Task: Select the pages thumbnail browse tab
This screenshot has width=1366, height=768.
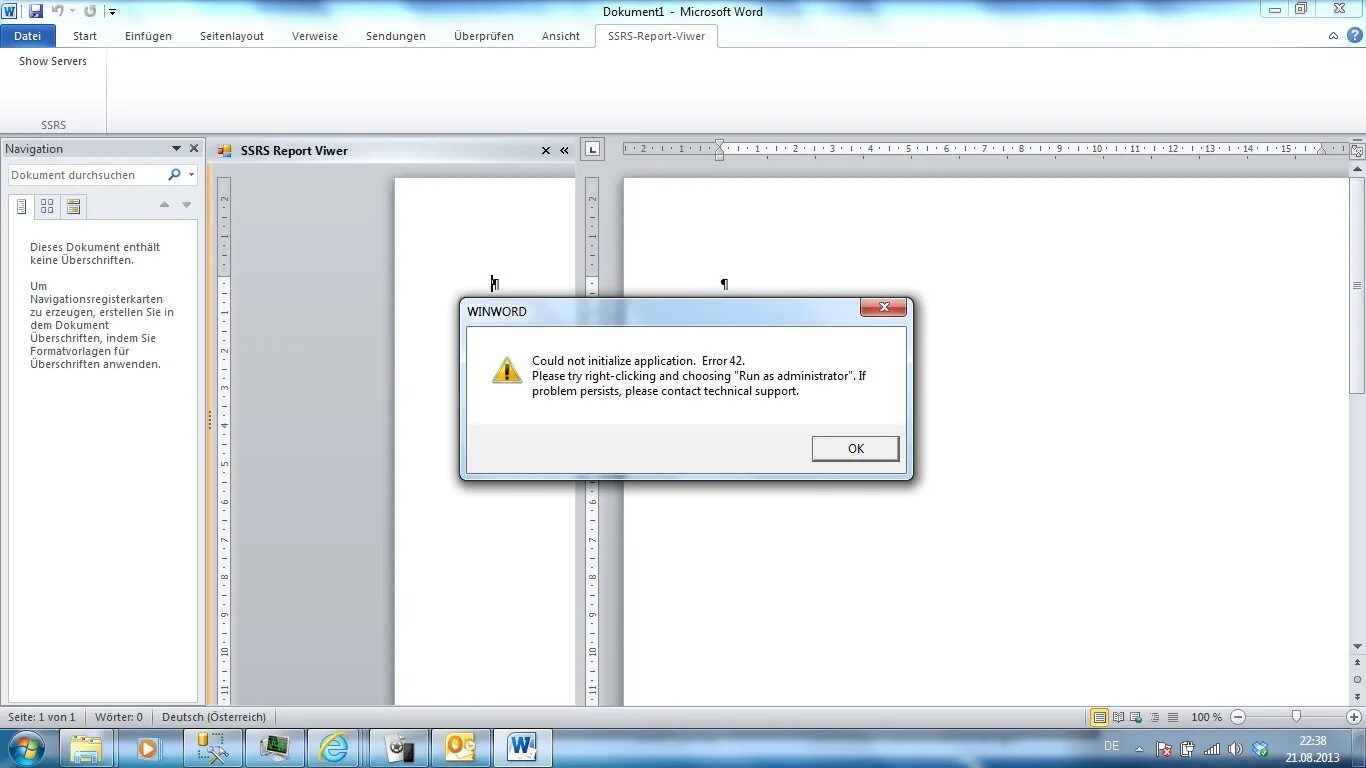Action: [x=47, y=207]
